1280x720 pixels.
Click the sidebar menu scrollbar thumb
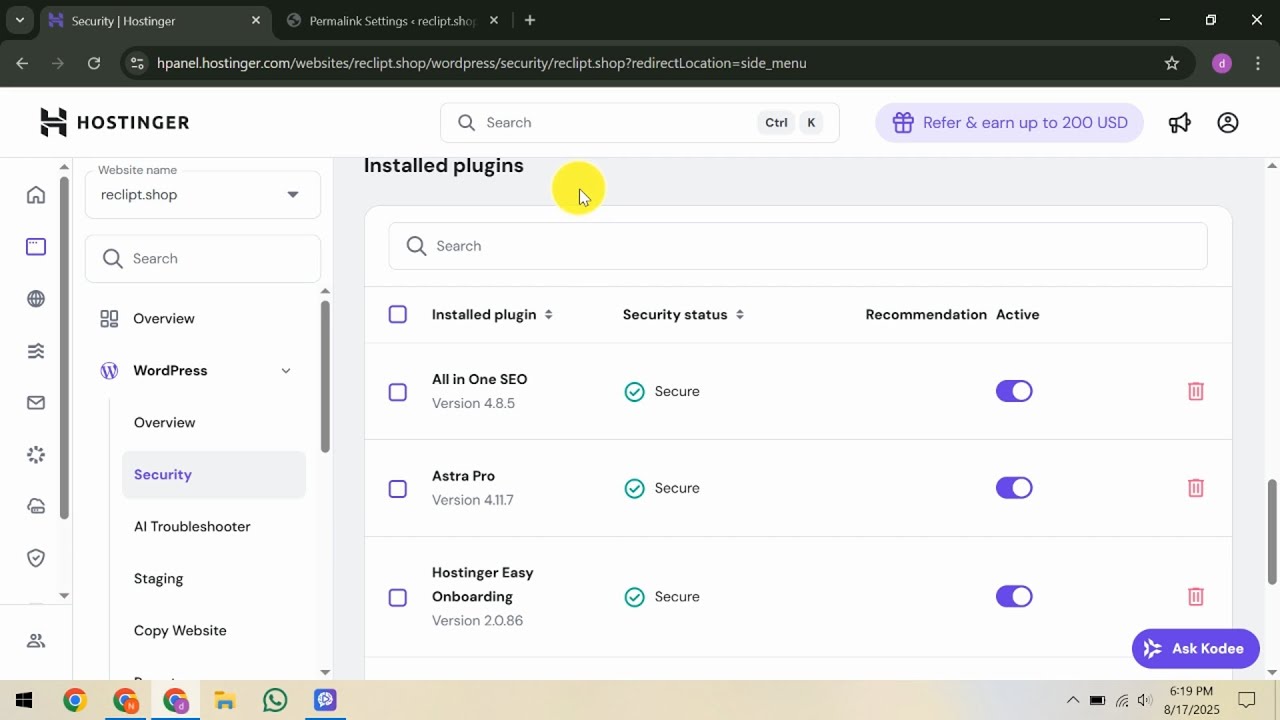point(325,375)
